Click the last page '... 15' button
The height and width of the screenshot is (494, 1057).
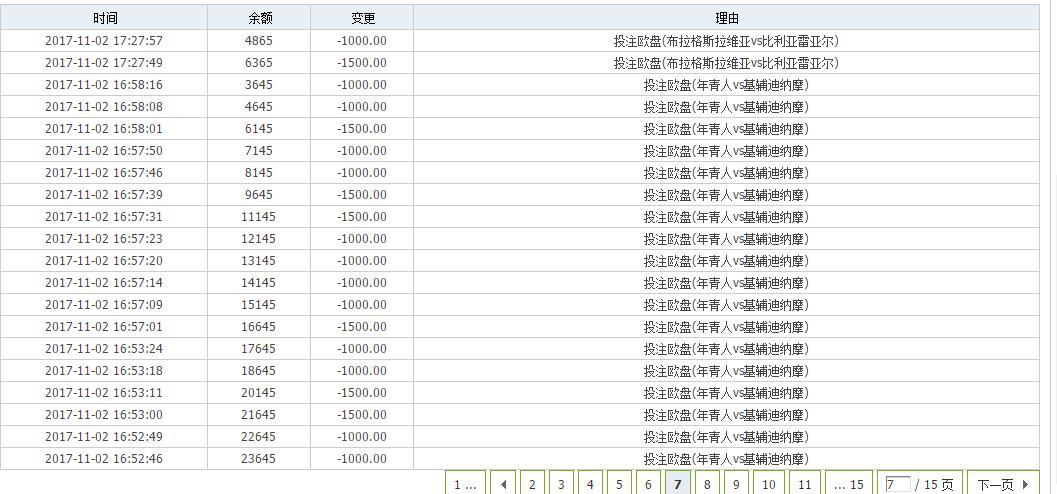click(x=849, y=484)
